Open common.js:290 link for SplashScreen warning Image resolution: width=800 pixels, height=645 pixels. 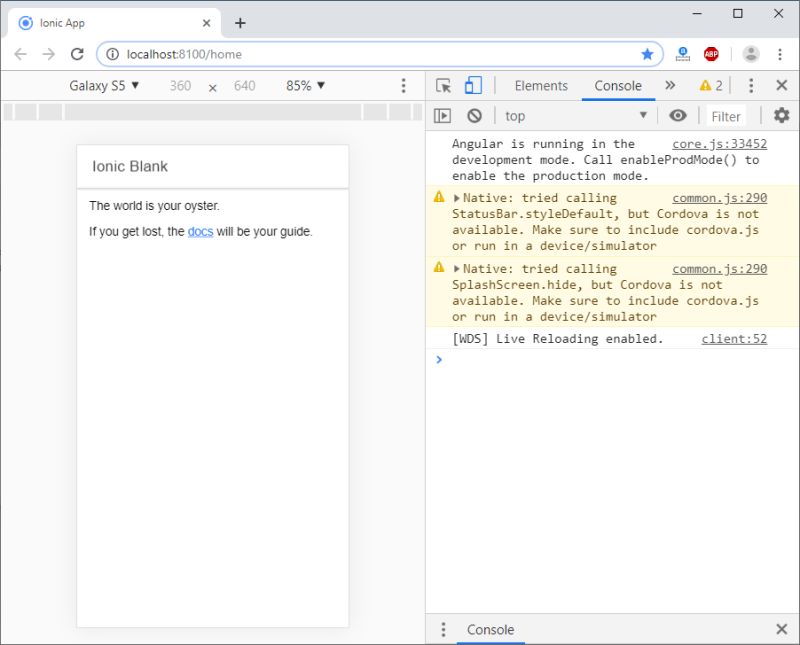[x=719, y=269]
